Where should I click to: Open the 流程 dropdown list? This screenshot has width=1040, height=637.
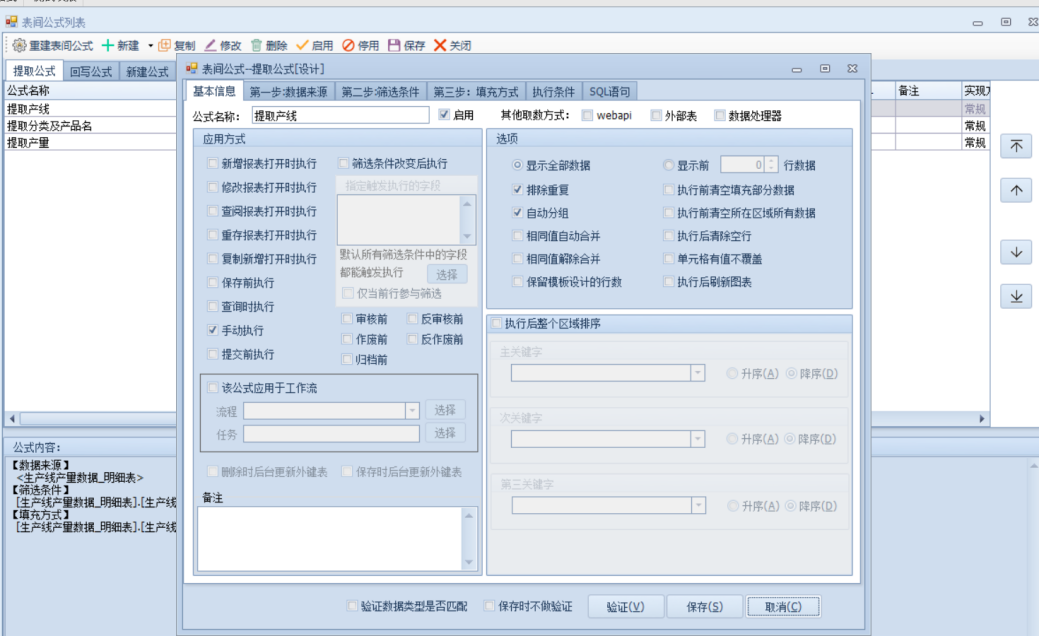(412, 410)
